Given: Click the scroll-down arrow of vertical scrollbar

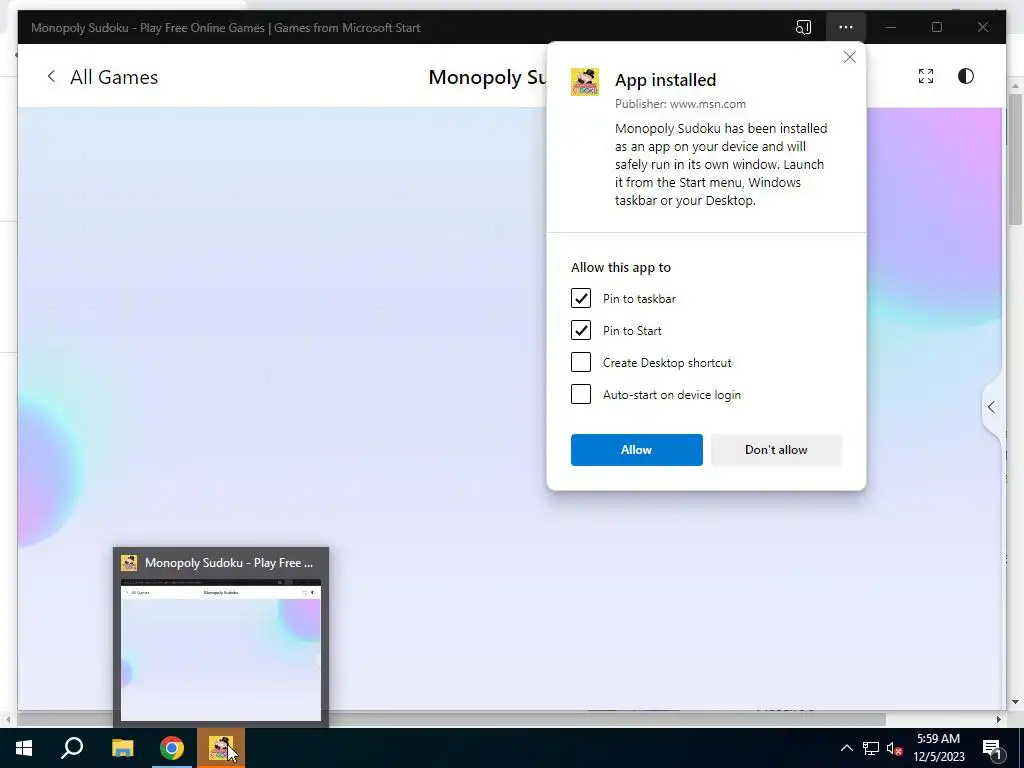Looking at the screenshot, I should [x=1015, y=703].
